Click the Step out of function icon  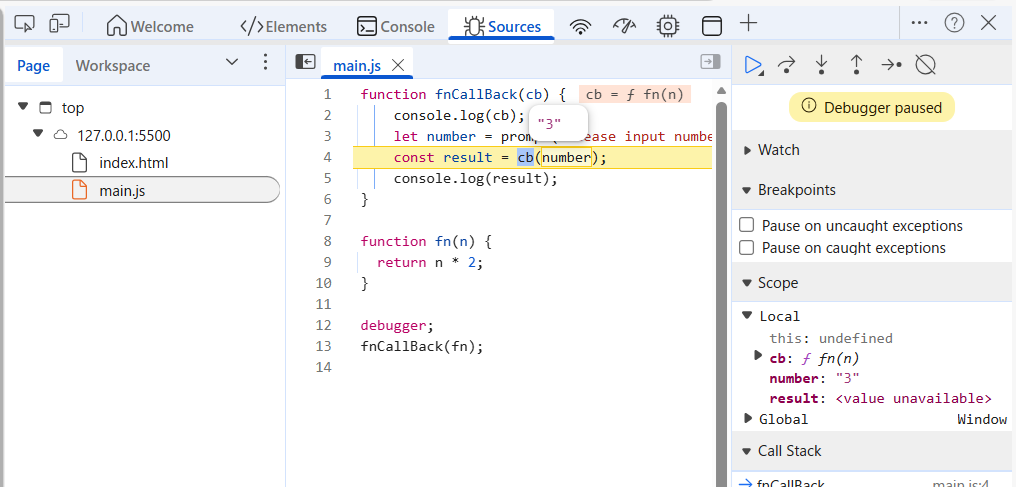pyautogui.click(x=856, y=65)
